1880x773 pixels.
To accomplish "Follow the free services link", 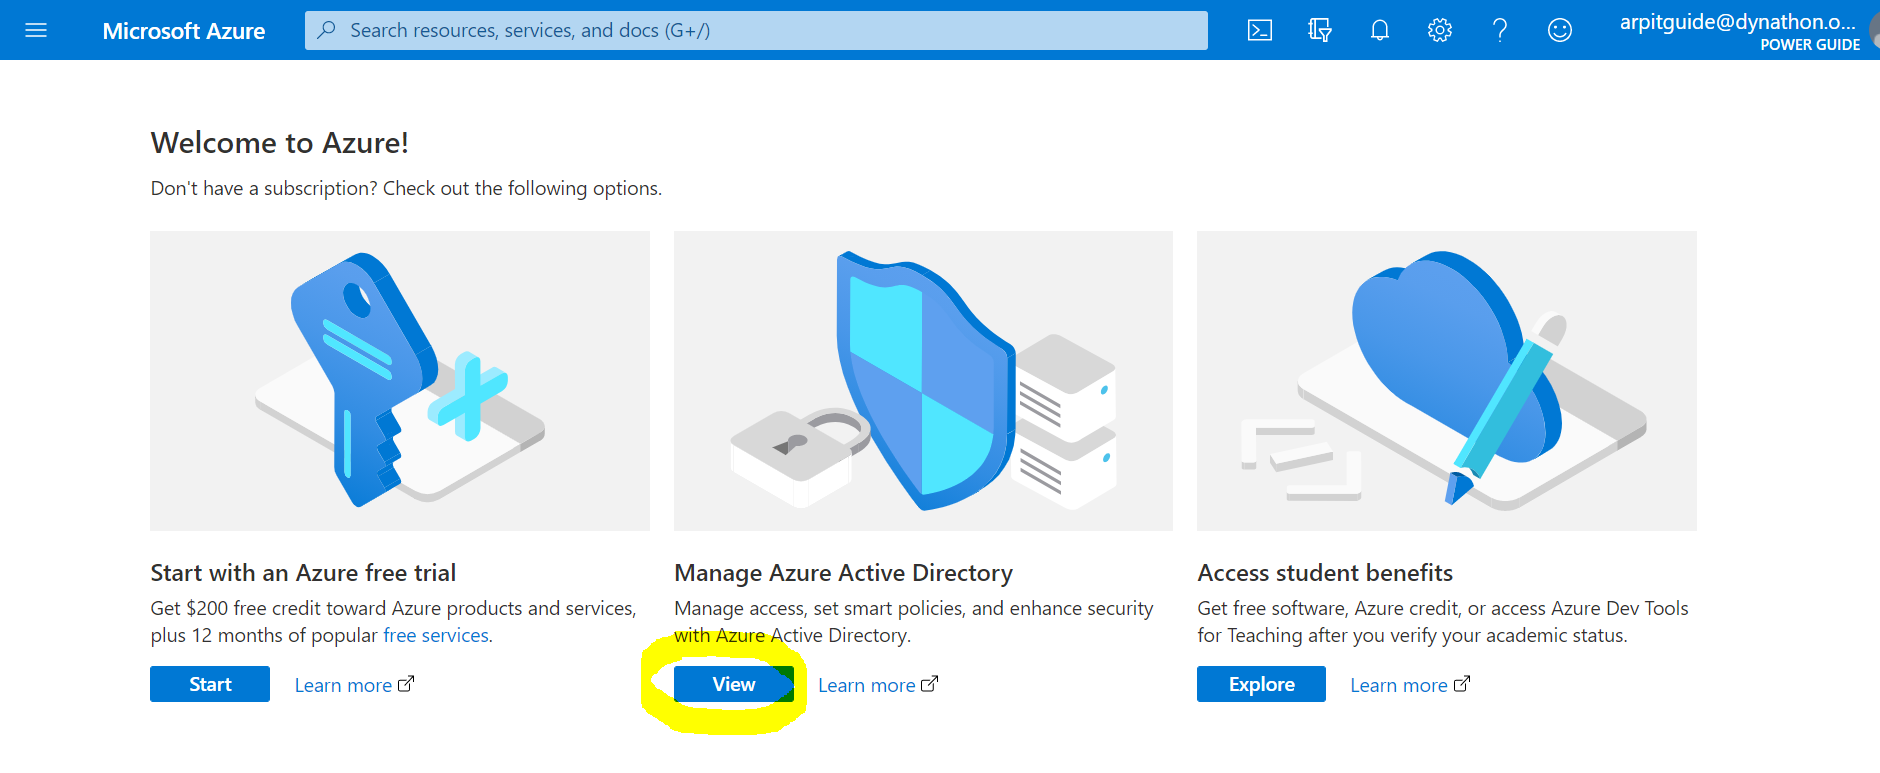I will [436, 635].
